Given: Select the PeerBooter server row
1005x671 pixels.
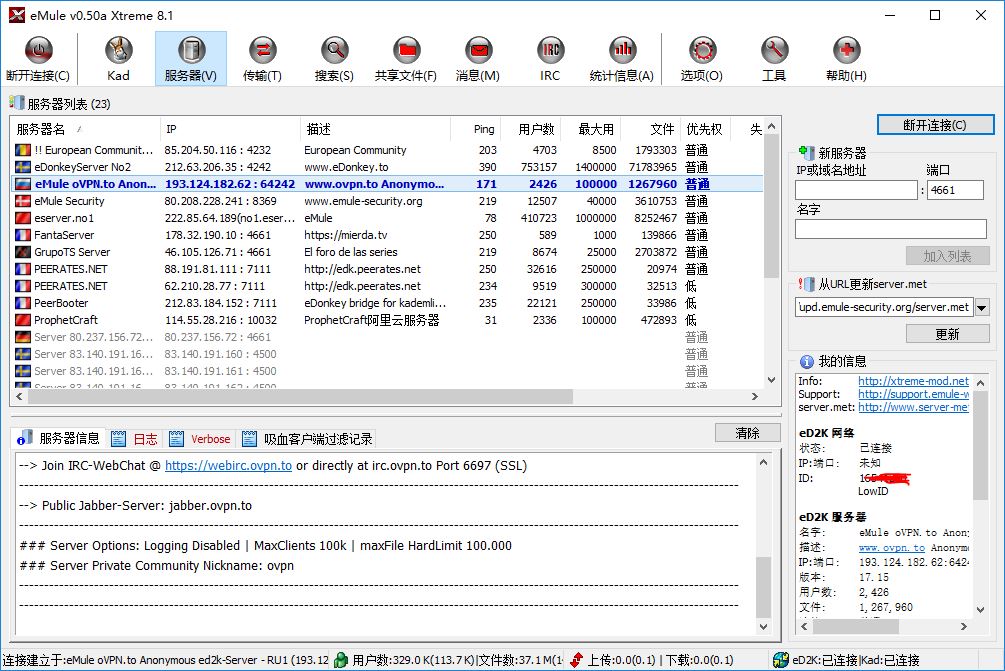Looking at the screenshot, I should coord(387,303).
